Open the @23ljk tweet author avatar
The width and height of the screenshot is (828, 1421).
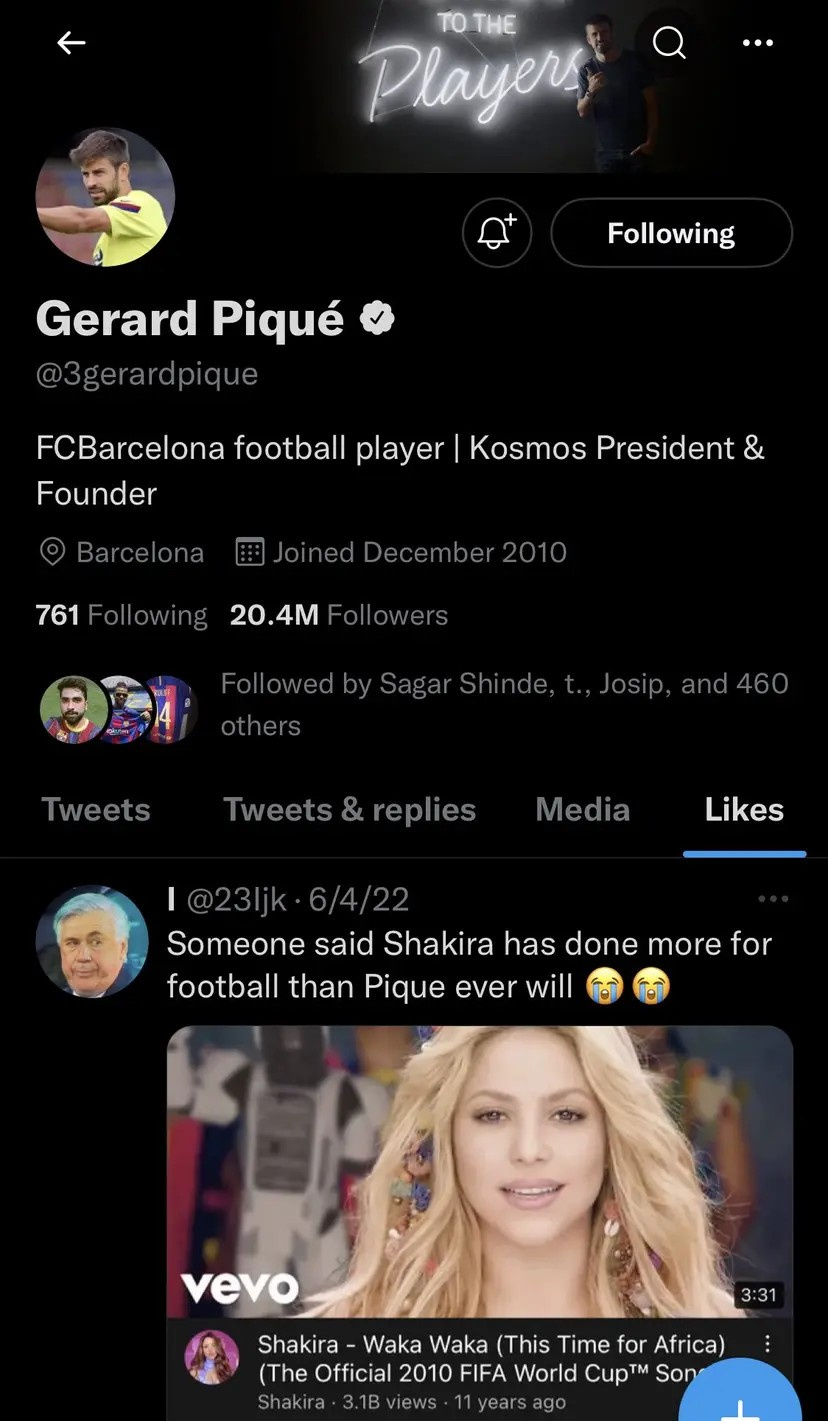click(x=92, y=941)
